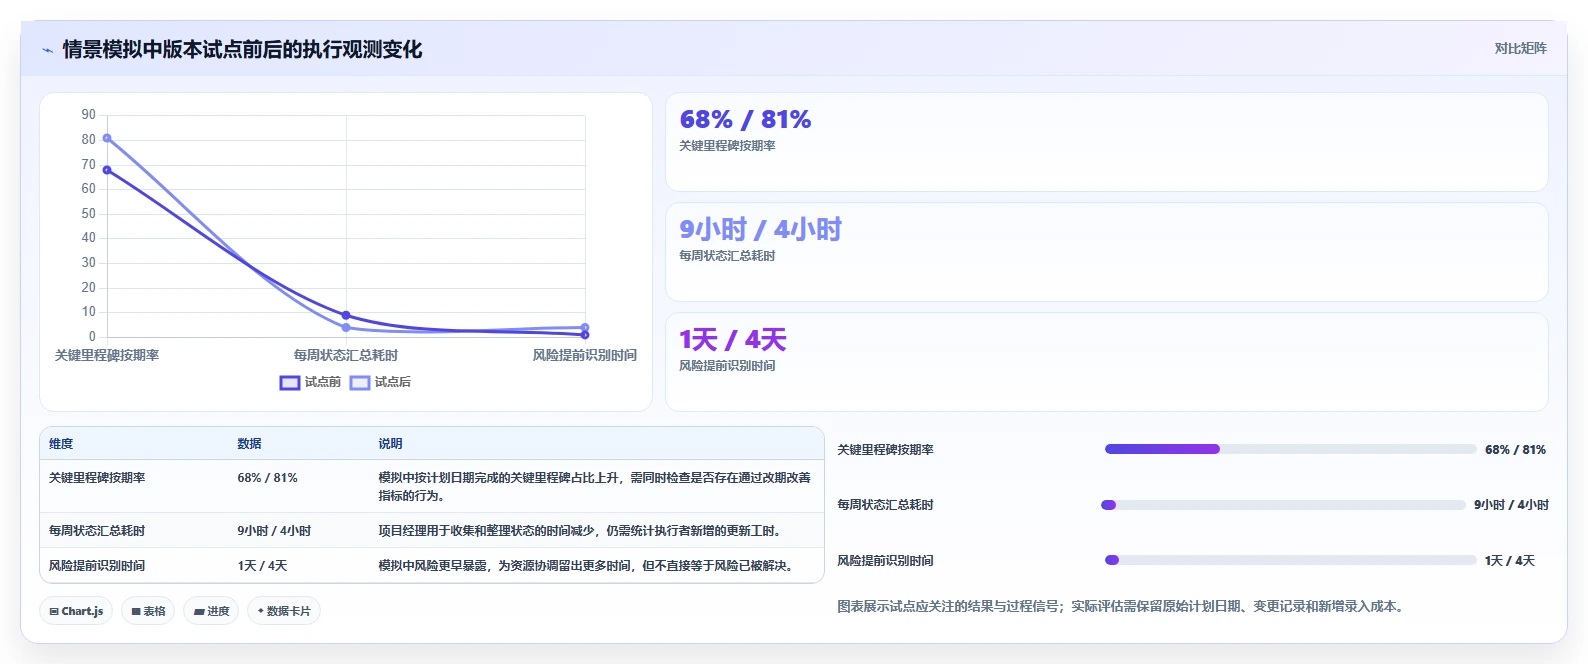Click the 对比矩阵 label in header
Screen dimensions: 1588x664
pyautogui.click(x=1520, y=48)
